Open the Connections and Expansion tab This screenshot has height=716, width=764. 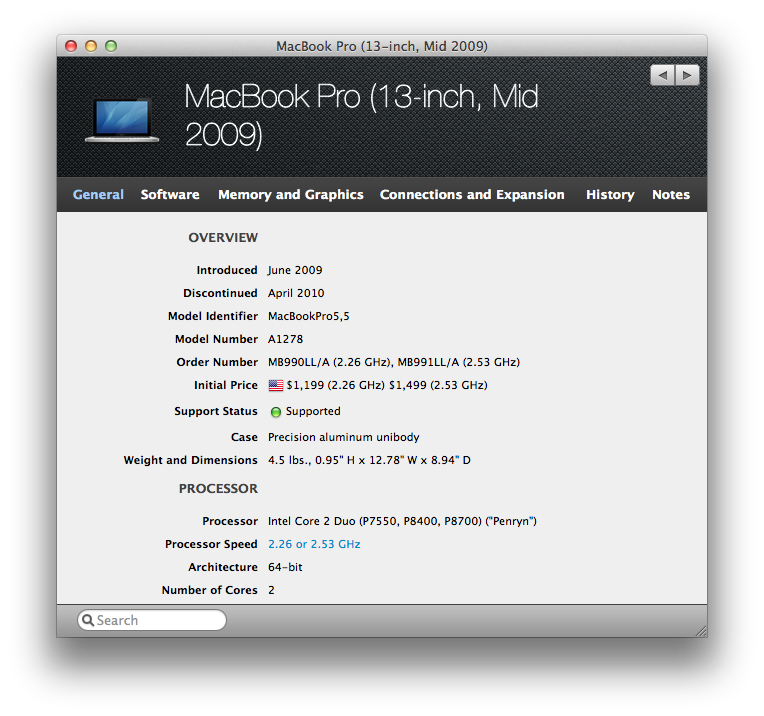pyautogui.click(x=472, y=194)
